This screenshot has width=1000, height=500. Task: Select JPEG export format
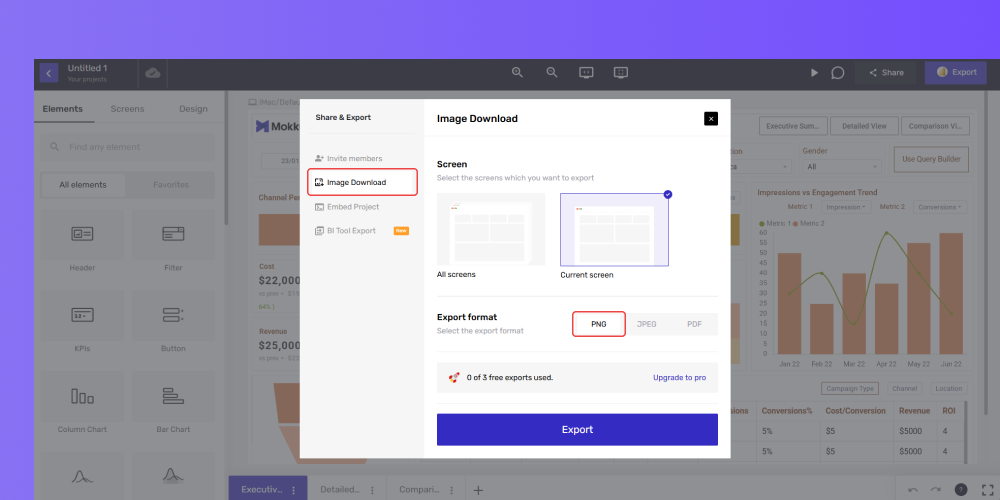coord(647,324)
